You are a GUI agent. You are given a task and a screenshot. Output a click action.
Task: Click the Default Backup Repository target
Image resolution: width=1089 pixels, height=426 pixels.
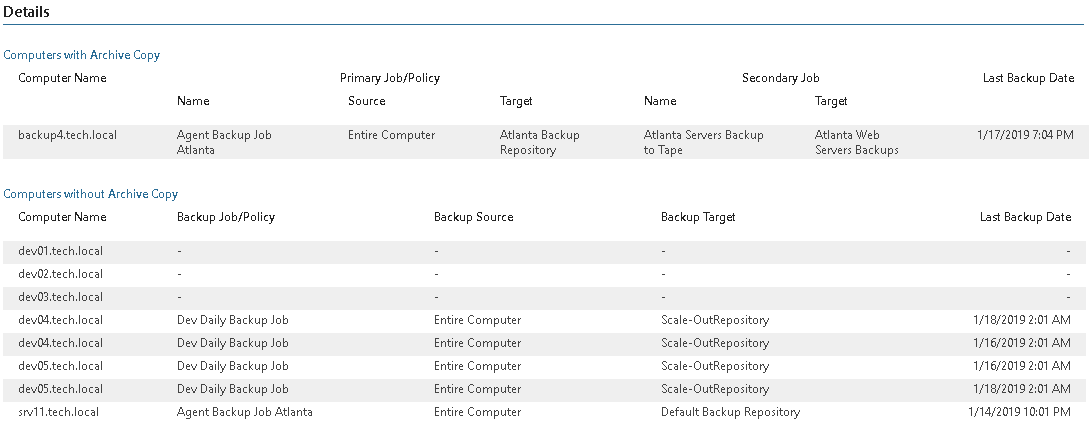pos(730,412)
